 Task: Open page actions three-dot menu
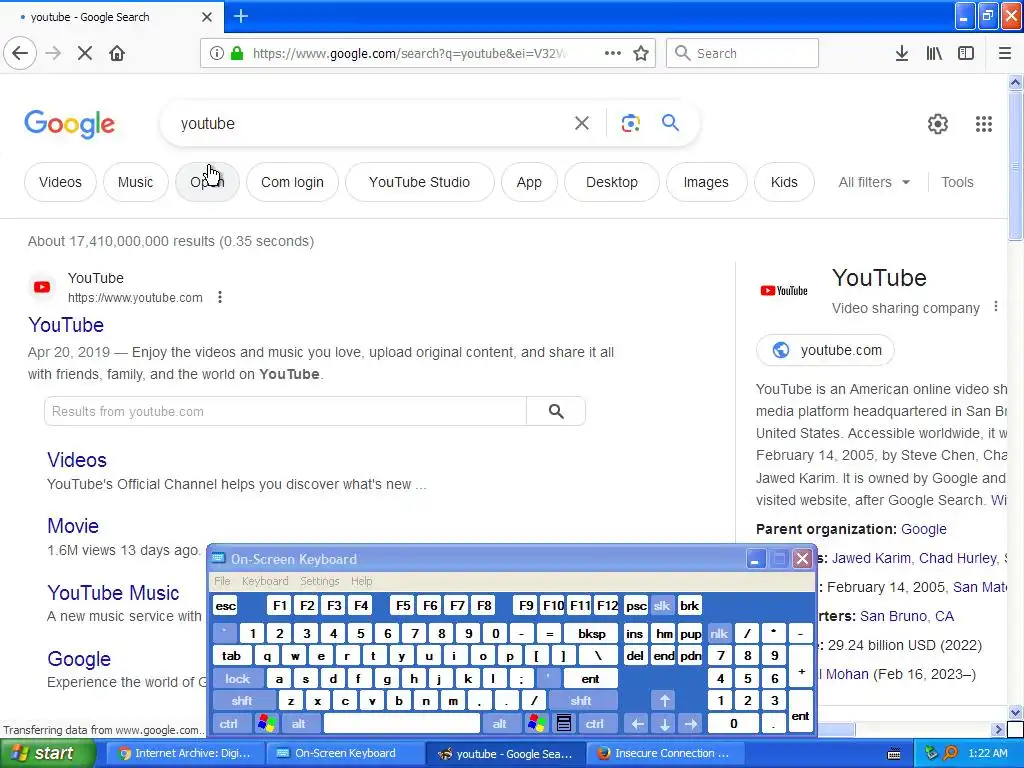tap(613, 53)
